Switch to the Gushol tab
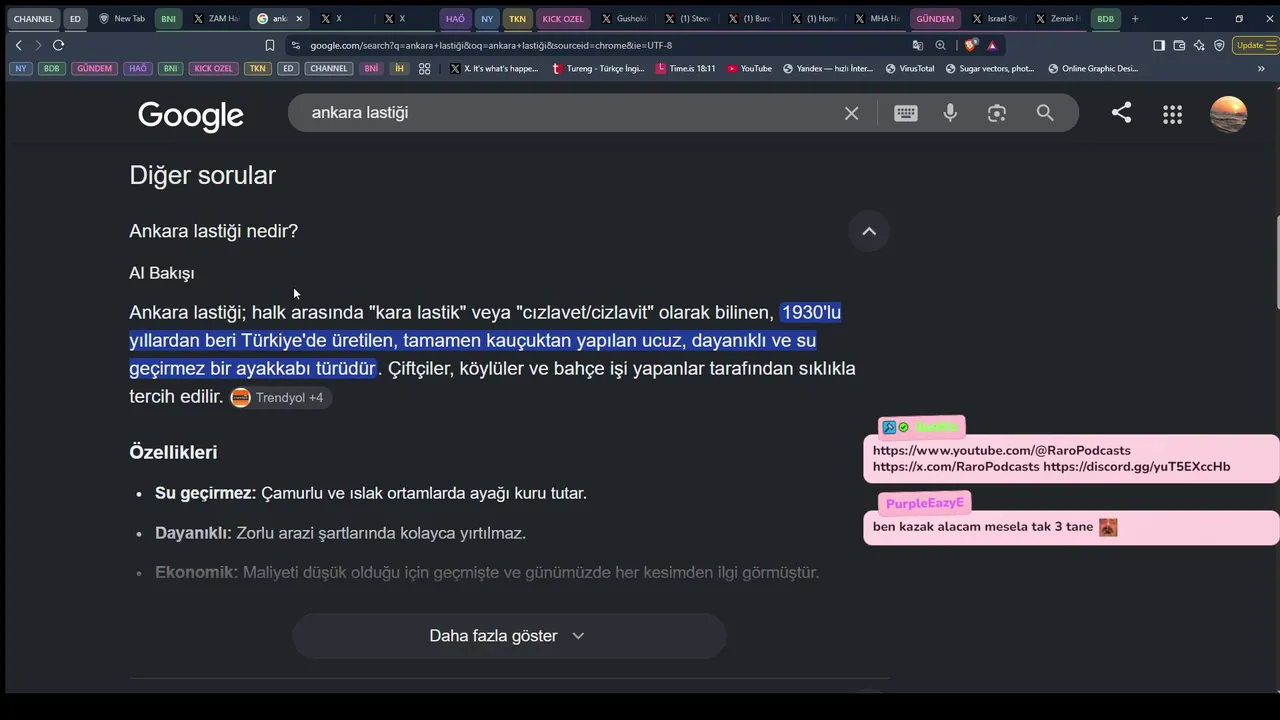The height and width of the screenshot is (720, 1280). pyautogui.click(x=625, y=18)
